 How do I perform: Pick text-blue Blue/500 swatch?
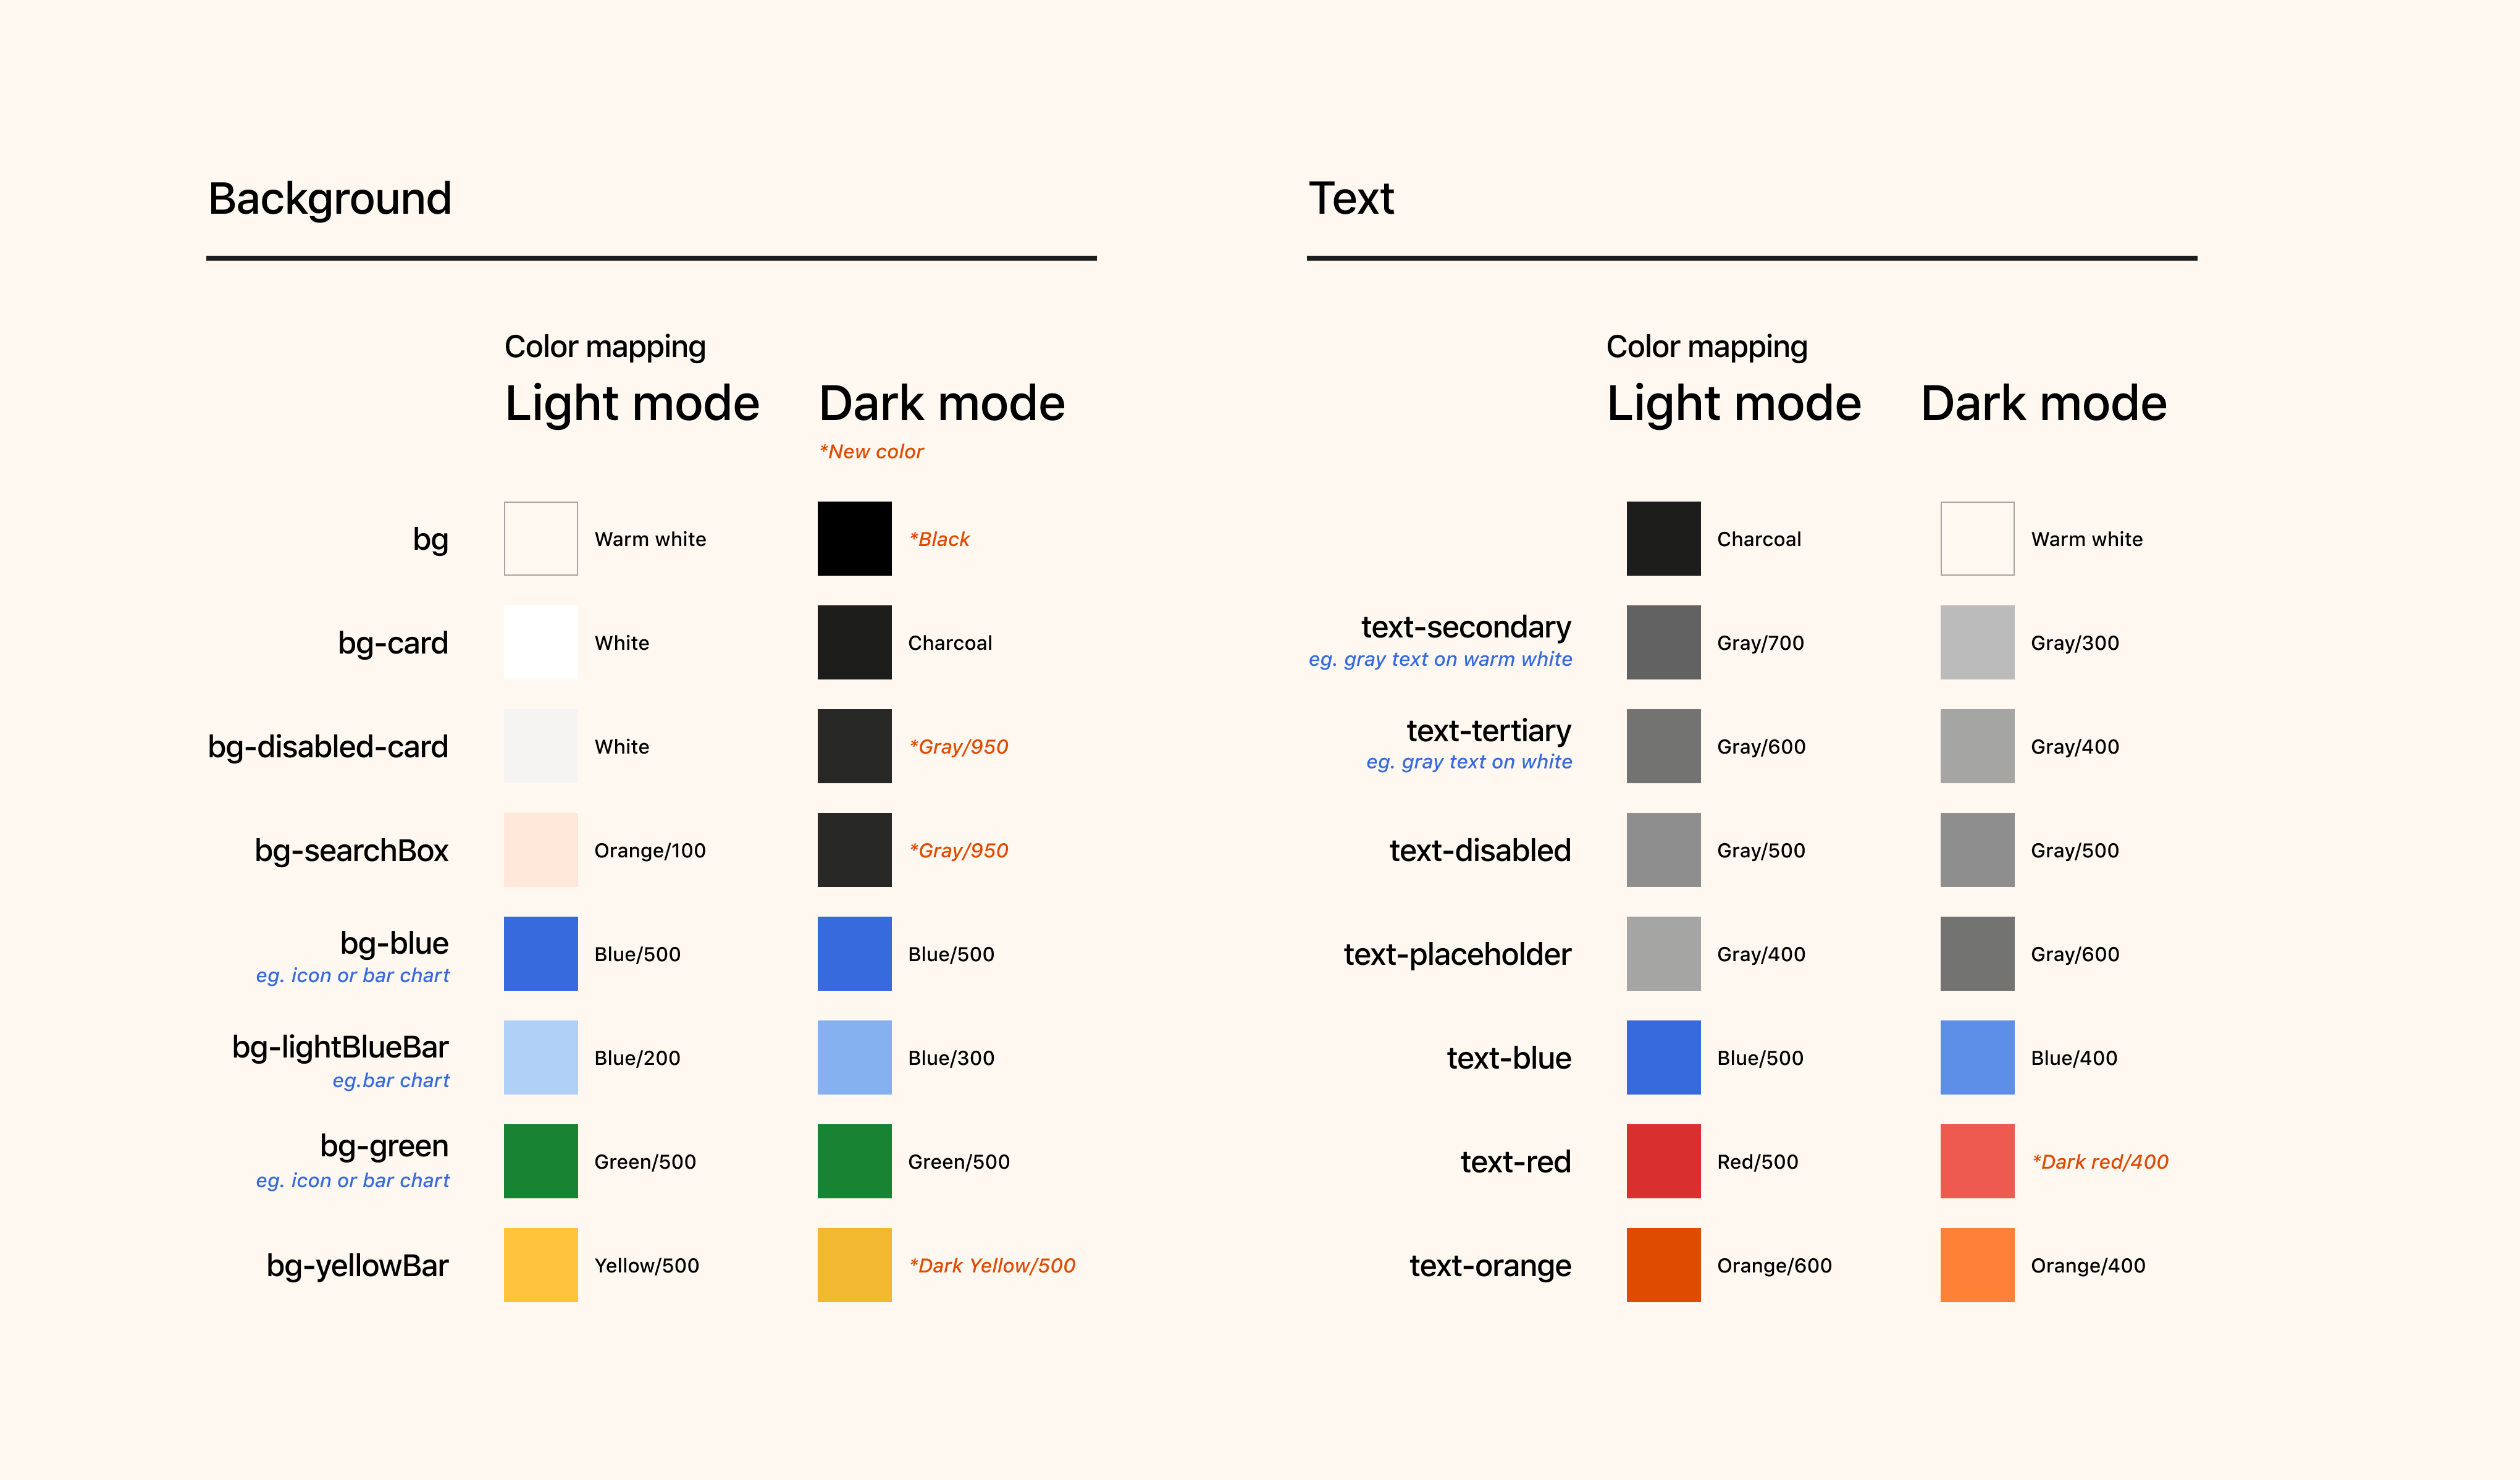tap(1663, 1058)
